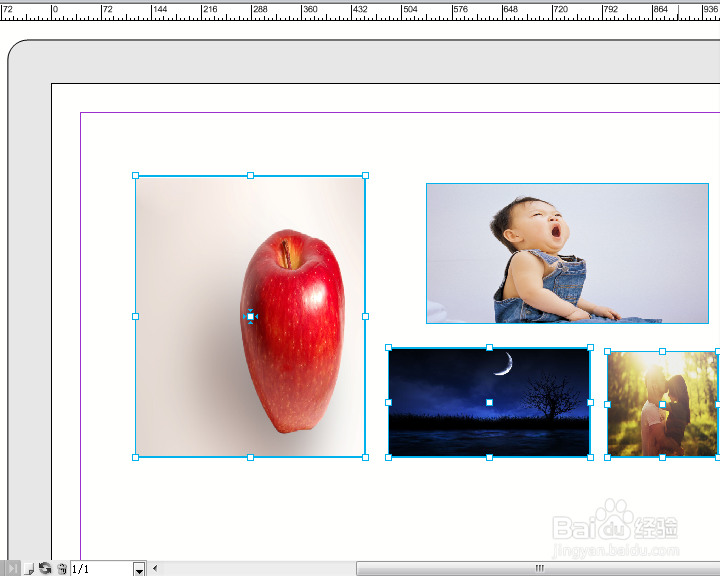The height and width of the screenshot is (576, 720).
Task: Click the center handle of night landscape frame
Action: click(x=489, y=402)
